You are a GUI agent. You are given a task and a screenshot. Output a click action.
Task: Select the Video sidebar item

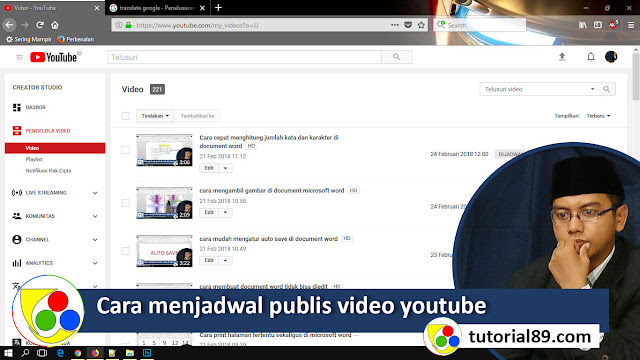pyautogui.click(x=55, y=148)
